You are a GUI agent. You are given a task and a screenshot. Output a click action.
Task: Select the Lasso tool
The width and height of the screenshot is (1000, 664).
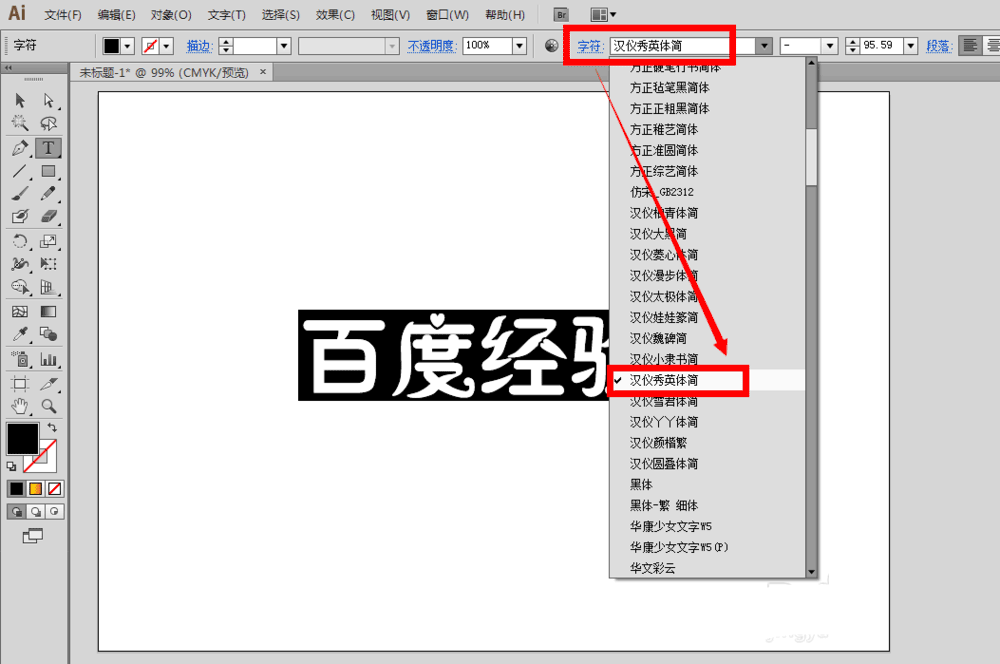tap(48, 123)
